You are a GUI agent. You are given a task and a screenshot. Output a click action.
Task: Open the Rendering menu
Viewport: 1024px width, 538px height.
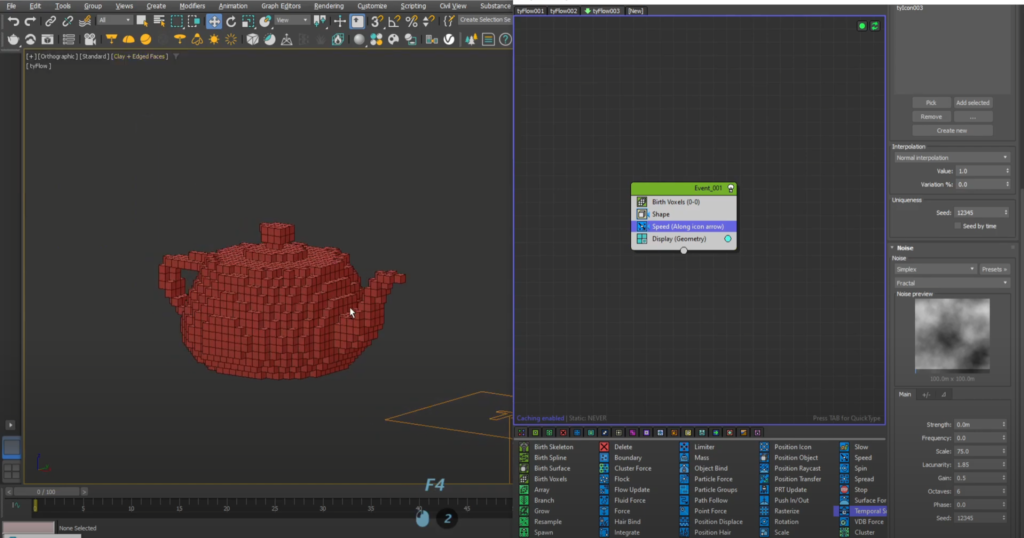[328, 6]
